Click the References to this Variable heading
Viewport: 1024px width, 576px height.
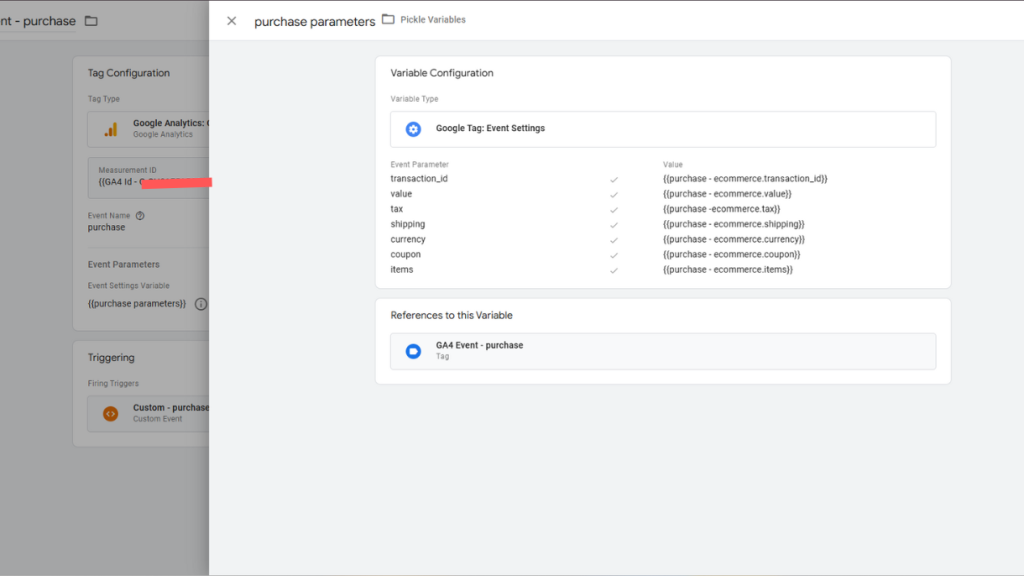tap(451, 315)
